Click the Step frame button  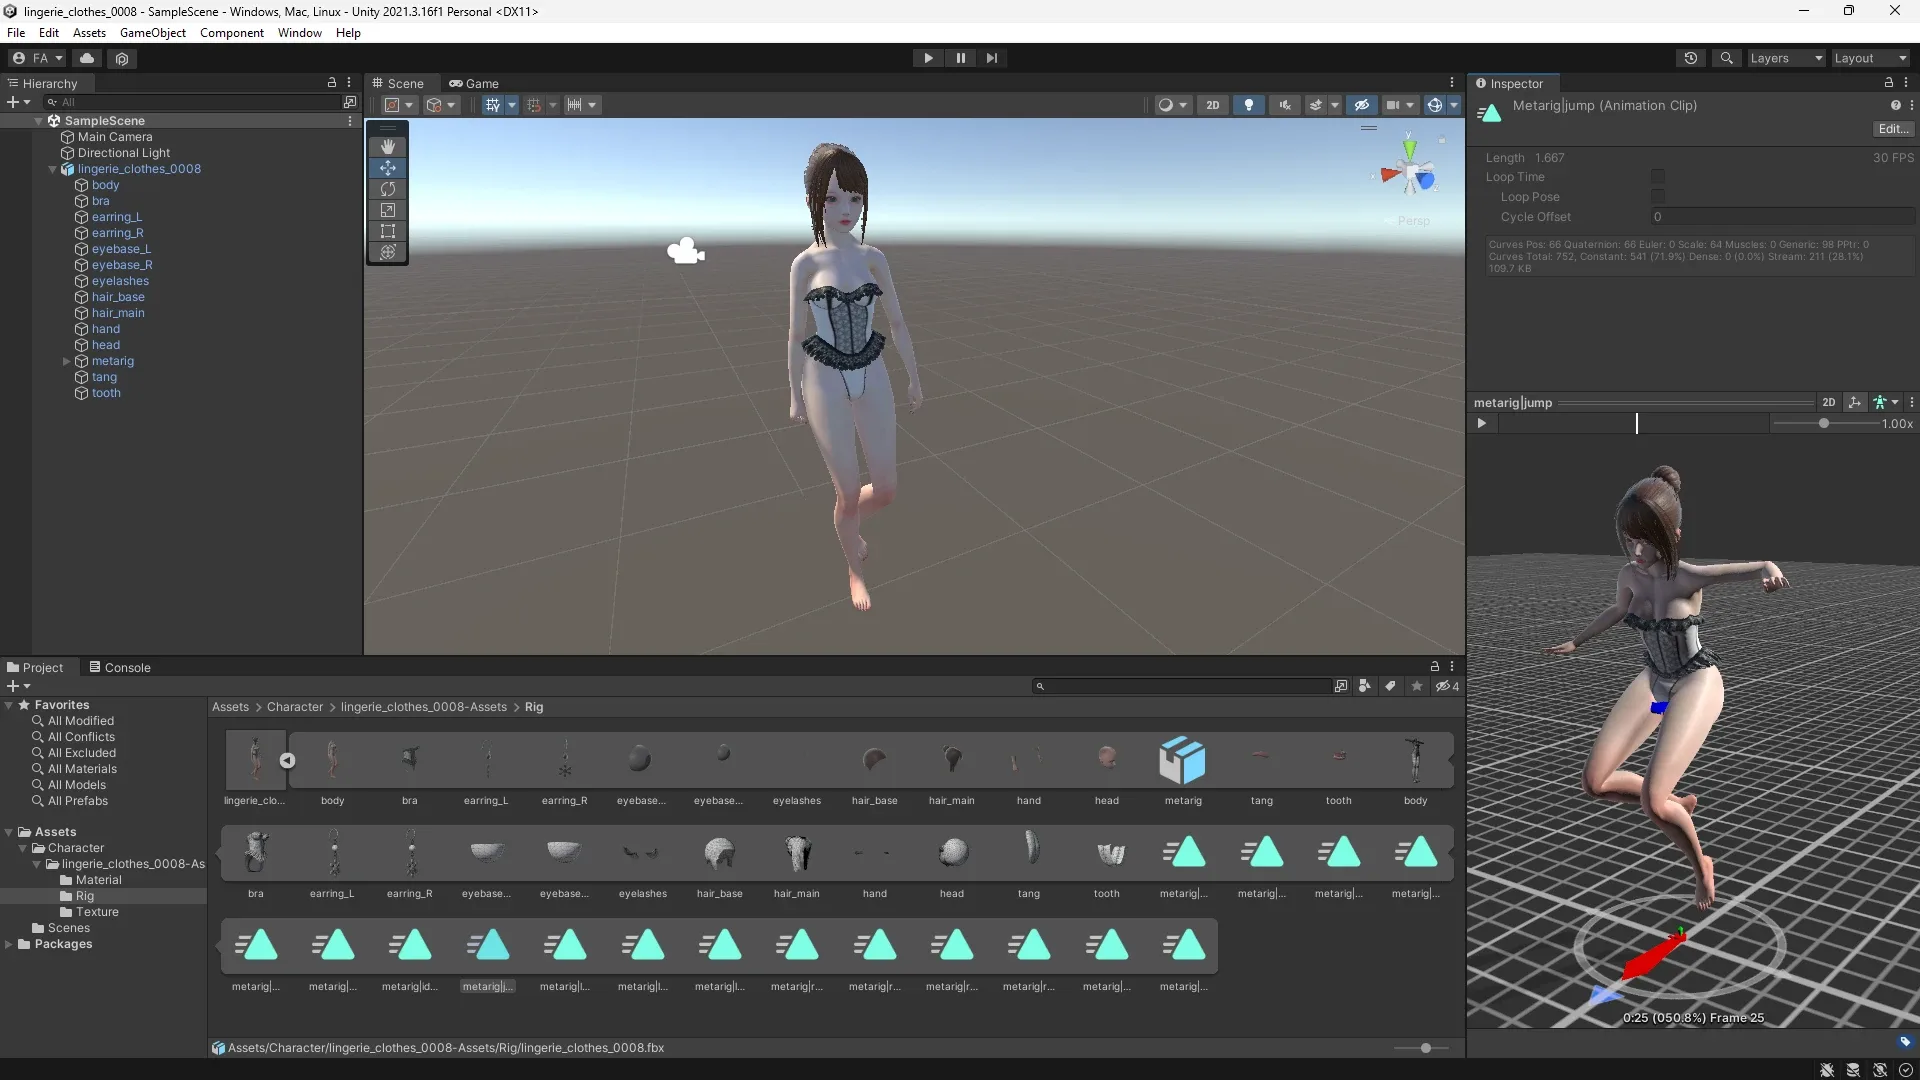pos(991,57)
